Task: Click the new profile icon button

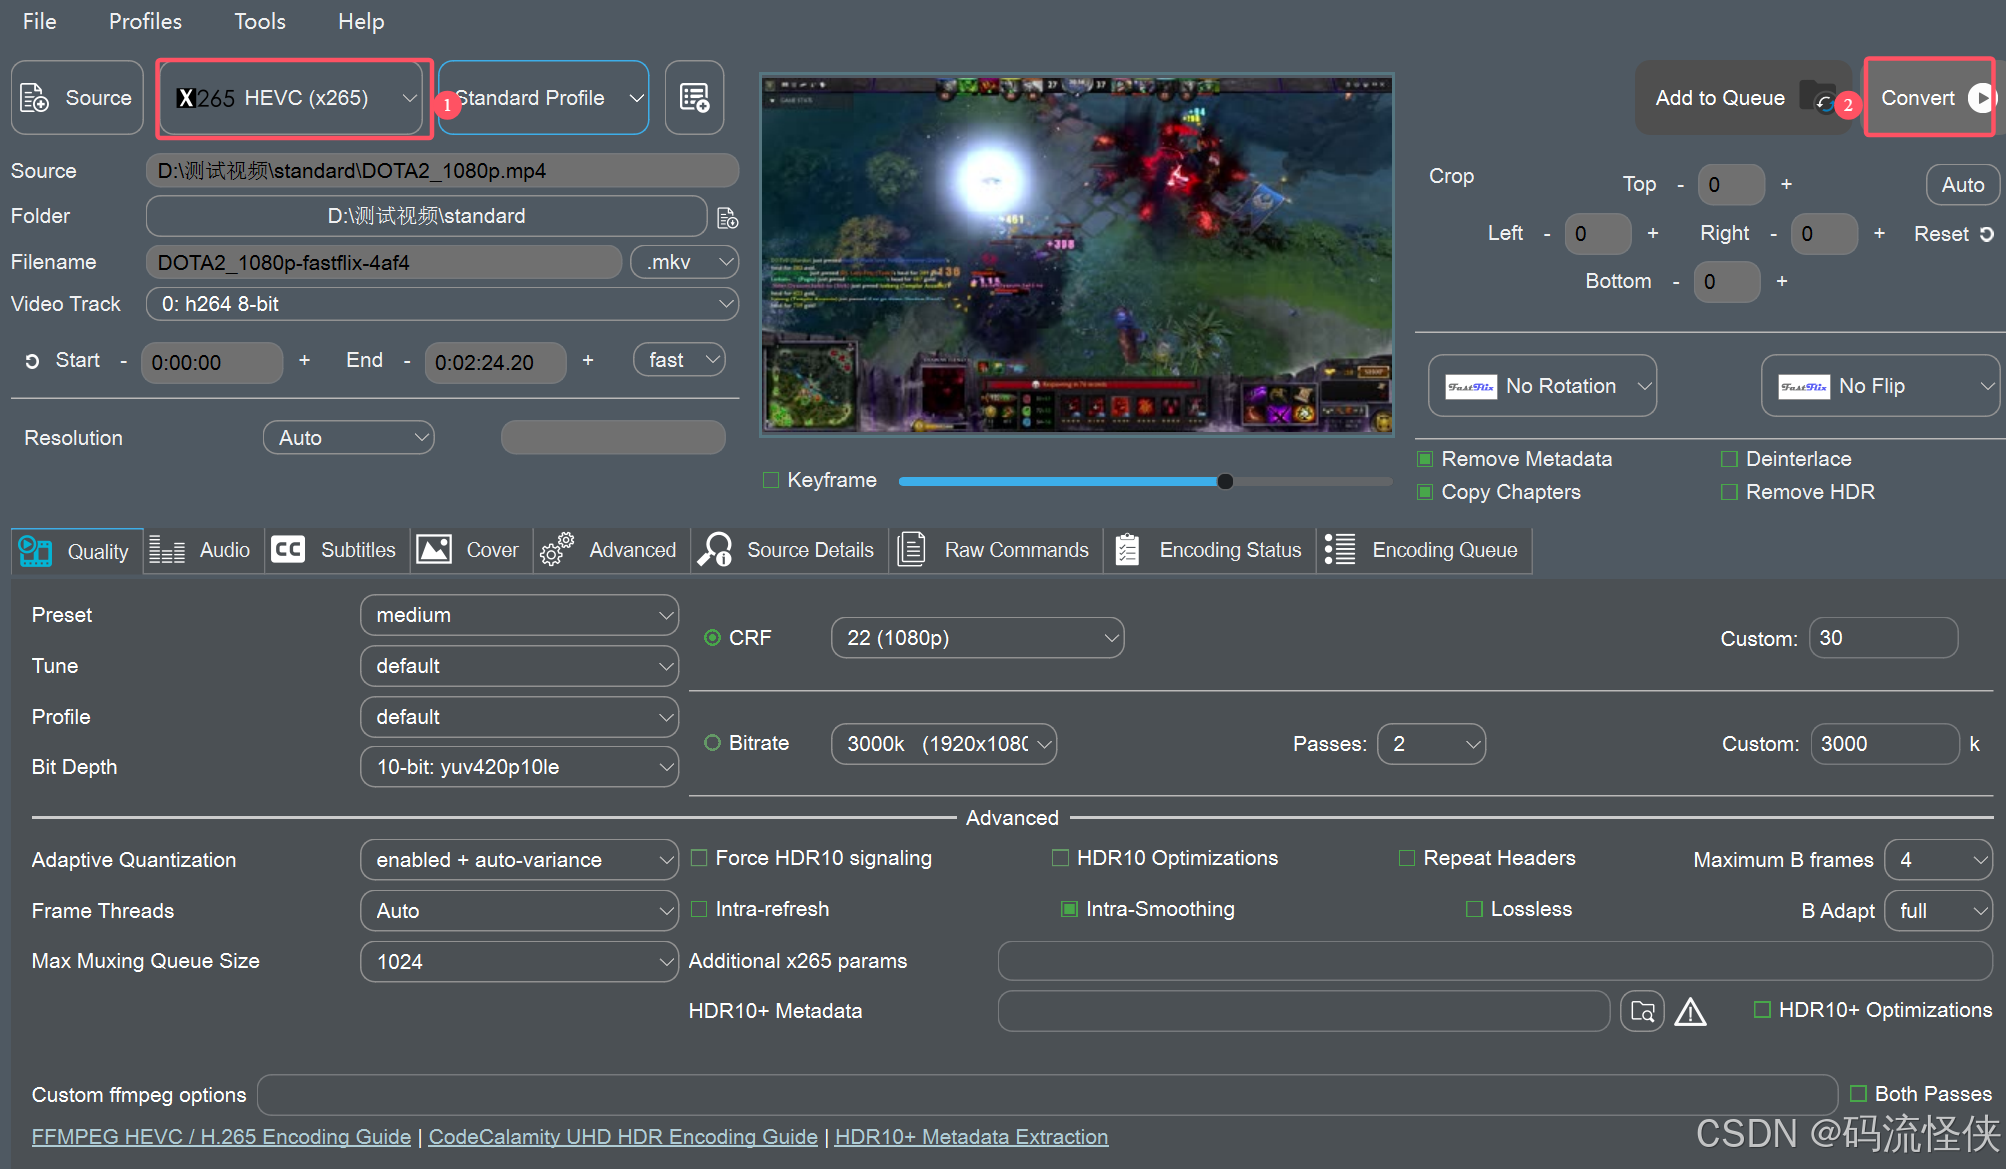Action: pyautogui.click(x=694, y=98)
